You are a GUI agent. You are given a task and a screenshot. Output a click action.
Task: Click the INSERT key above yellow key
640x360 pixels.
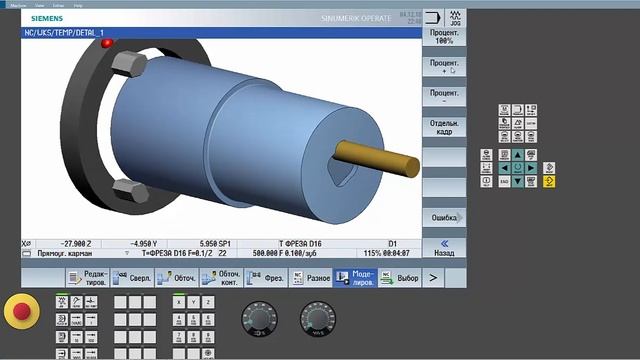(x=549, y=168)
